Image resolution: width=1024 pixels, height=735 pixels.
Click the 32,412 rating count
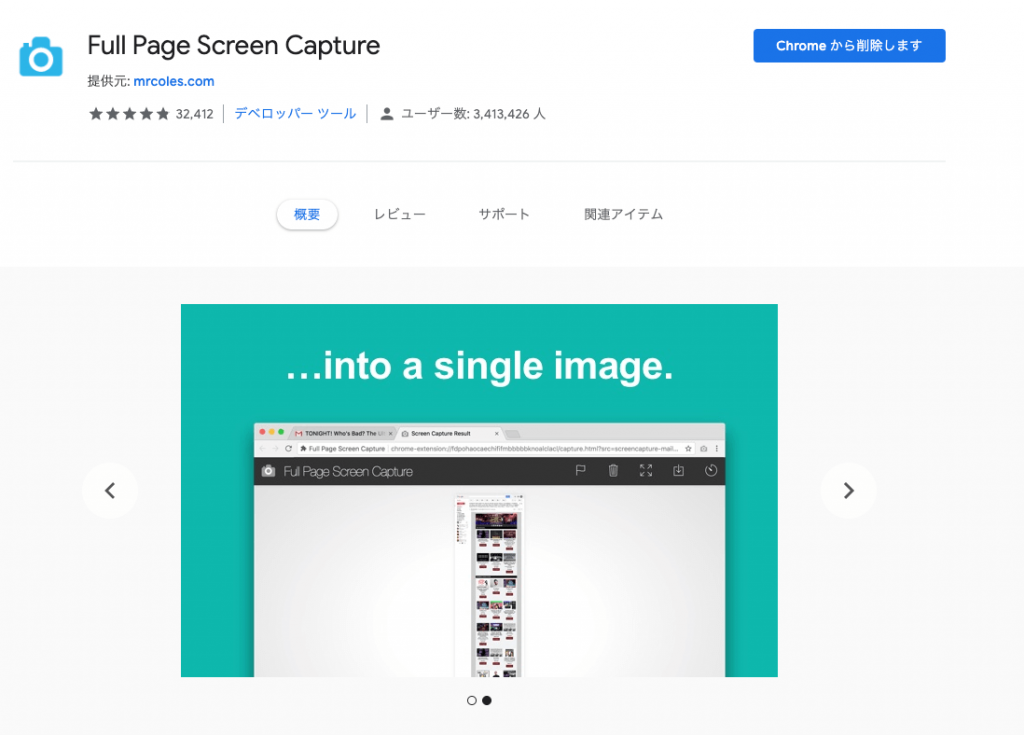coord(195,114)
